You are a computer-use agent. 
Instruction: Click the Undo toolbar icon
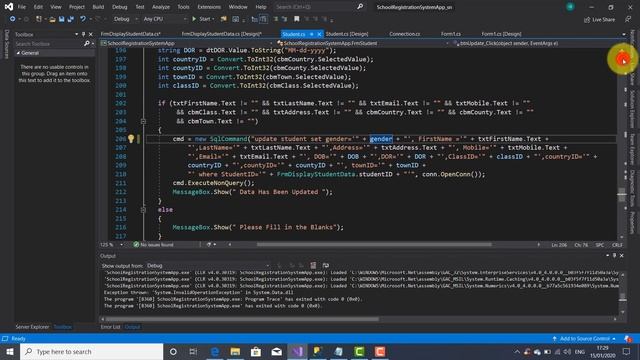pyautogui.click(x=83, y=19)
